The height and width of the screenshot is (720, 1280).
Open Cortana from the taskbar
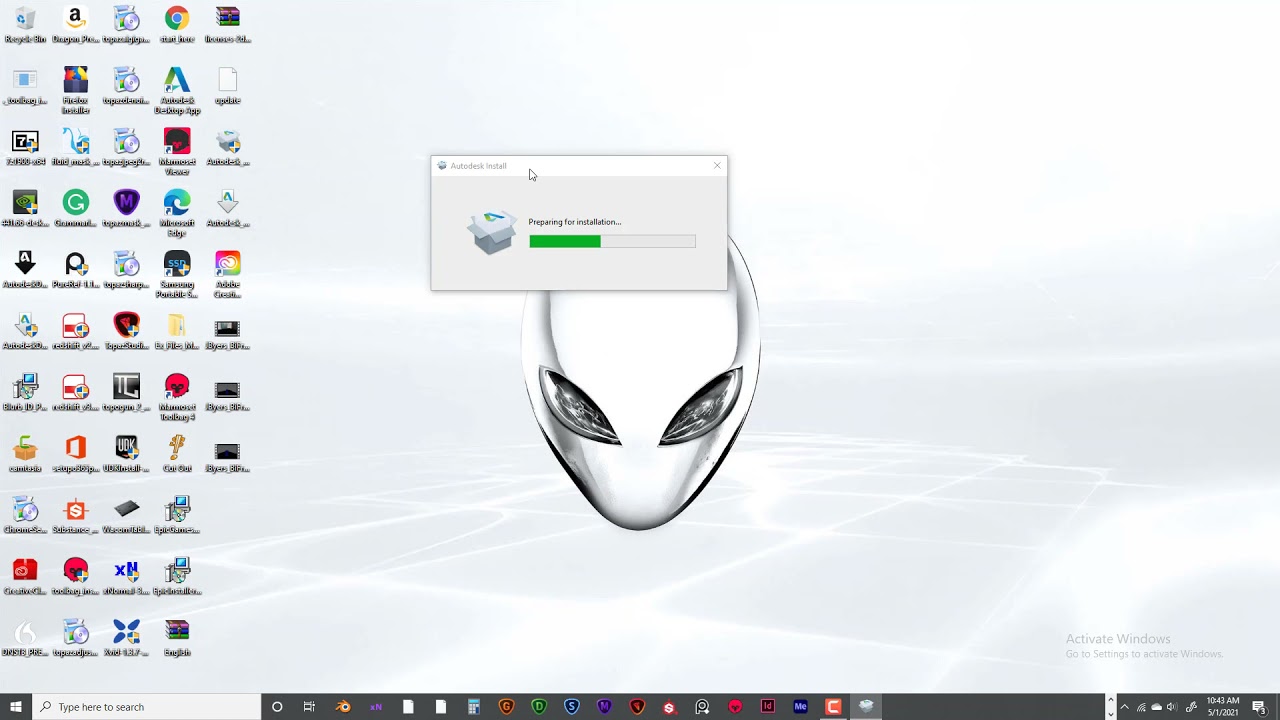click(277, 707)
